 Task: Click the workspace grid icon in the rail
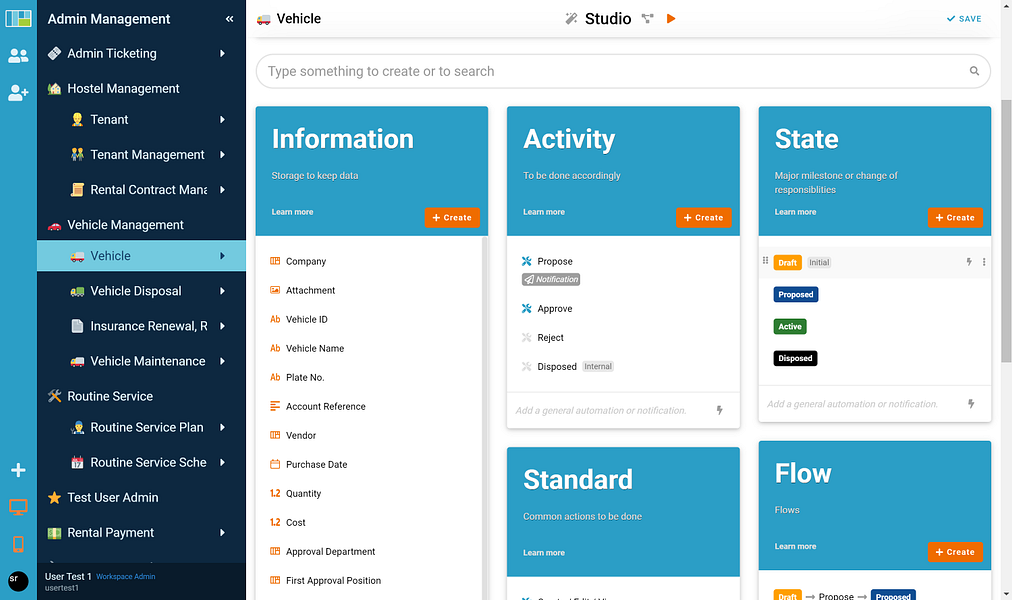point(18,18)
